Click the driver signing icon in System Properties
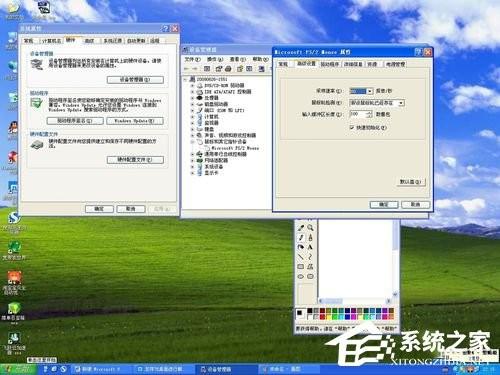 (x=36, y=104)
